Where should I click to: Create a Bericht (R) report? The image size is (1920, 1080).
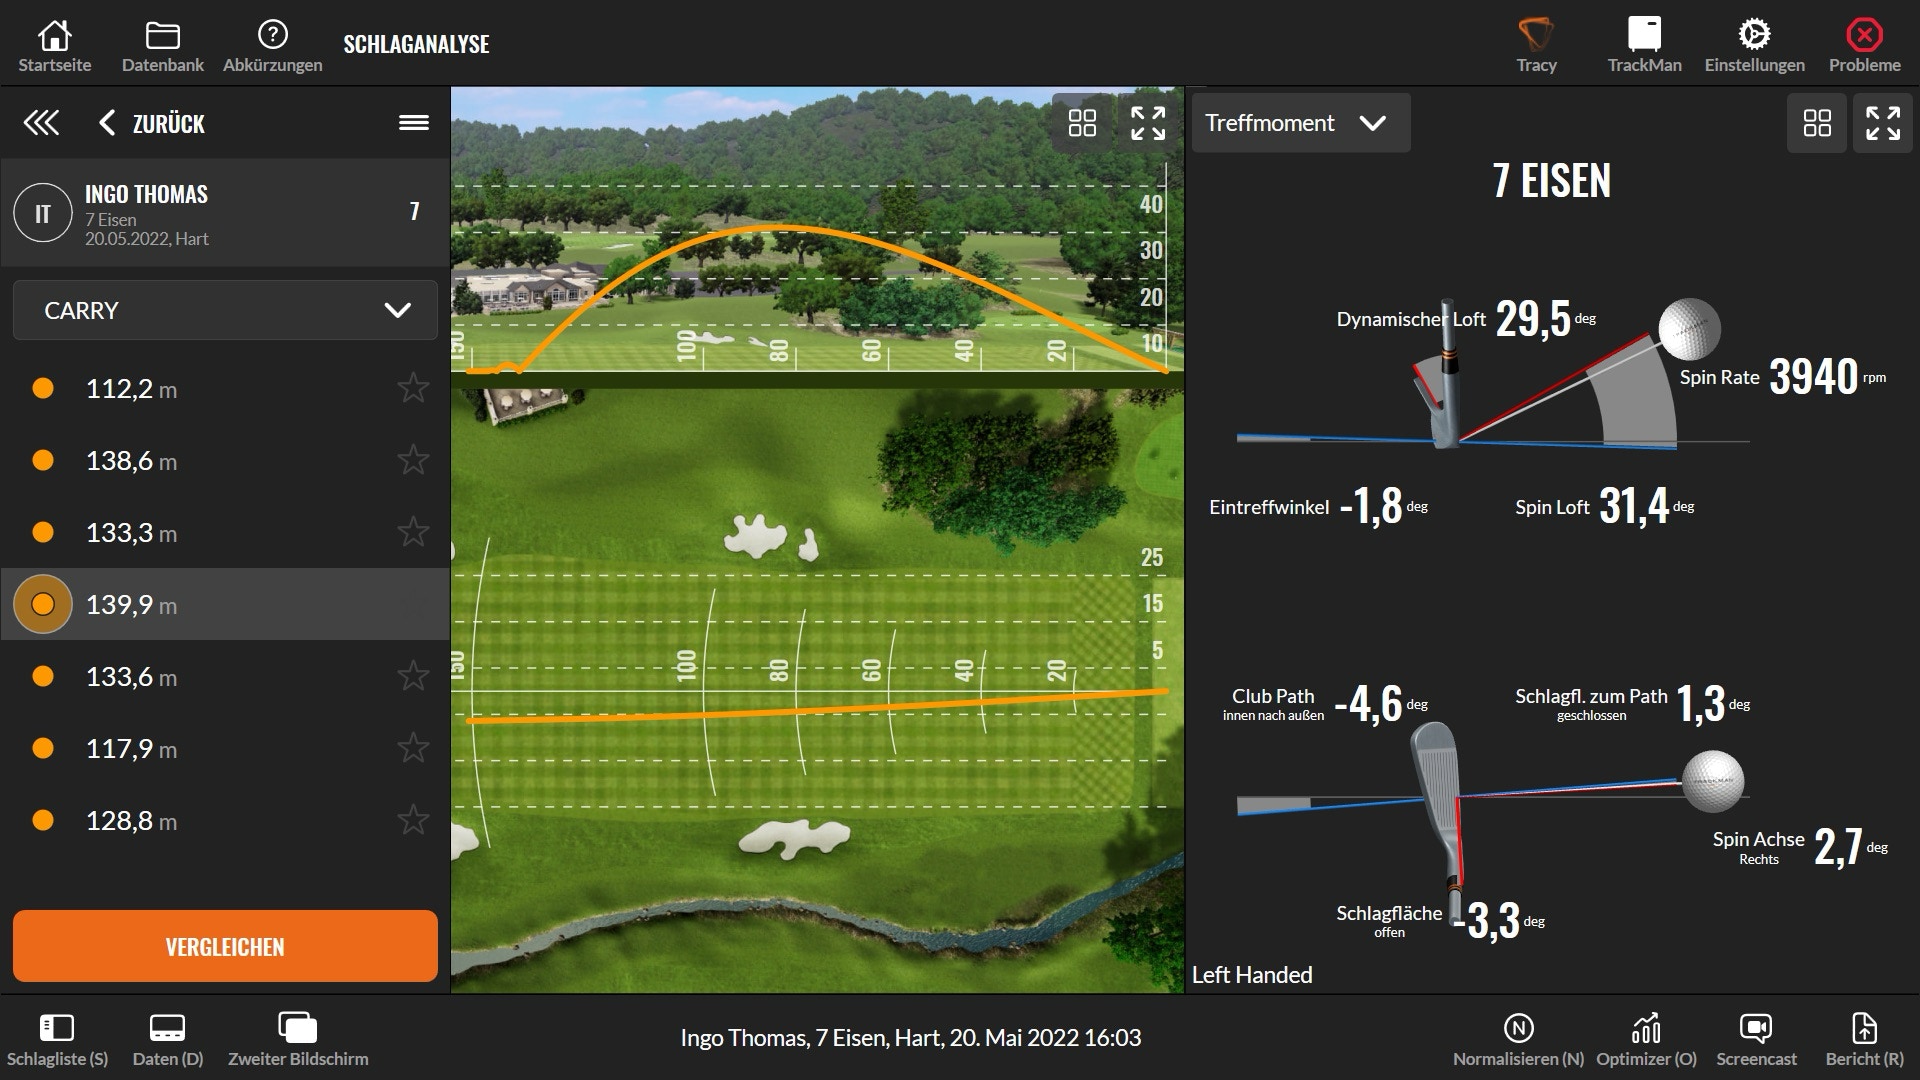(x=1864, y=1040)
